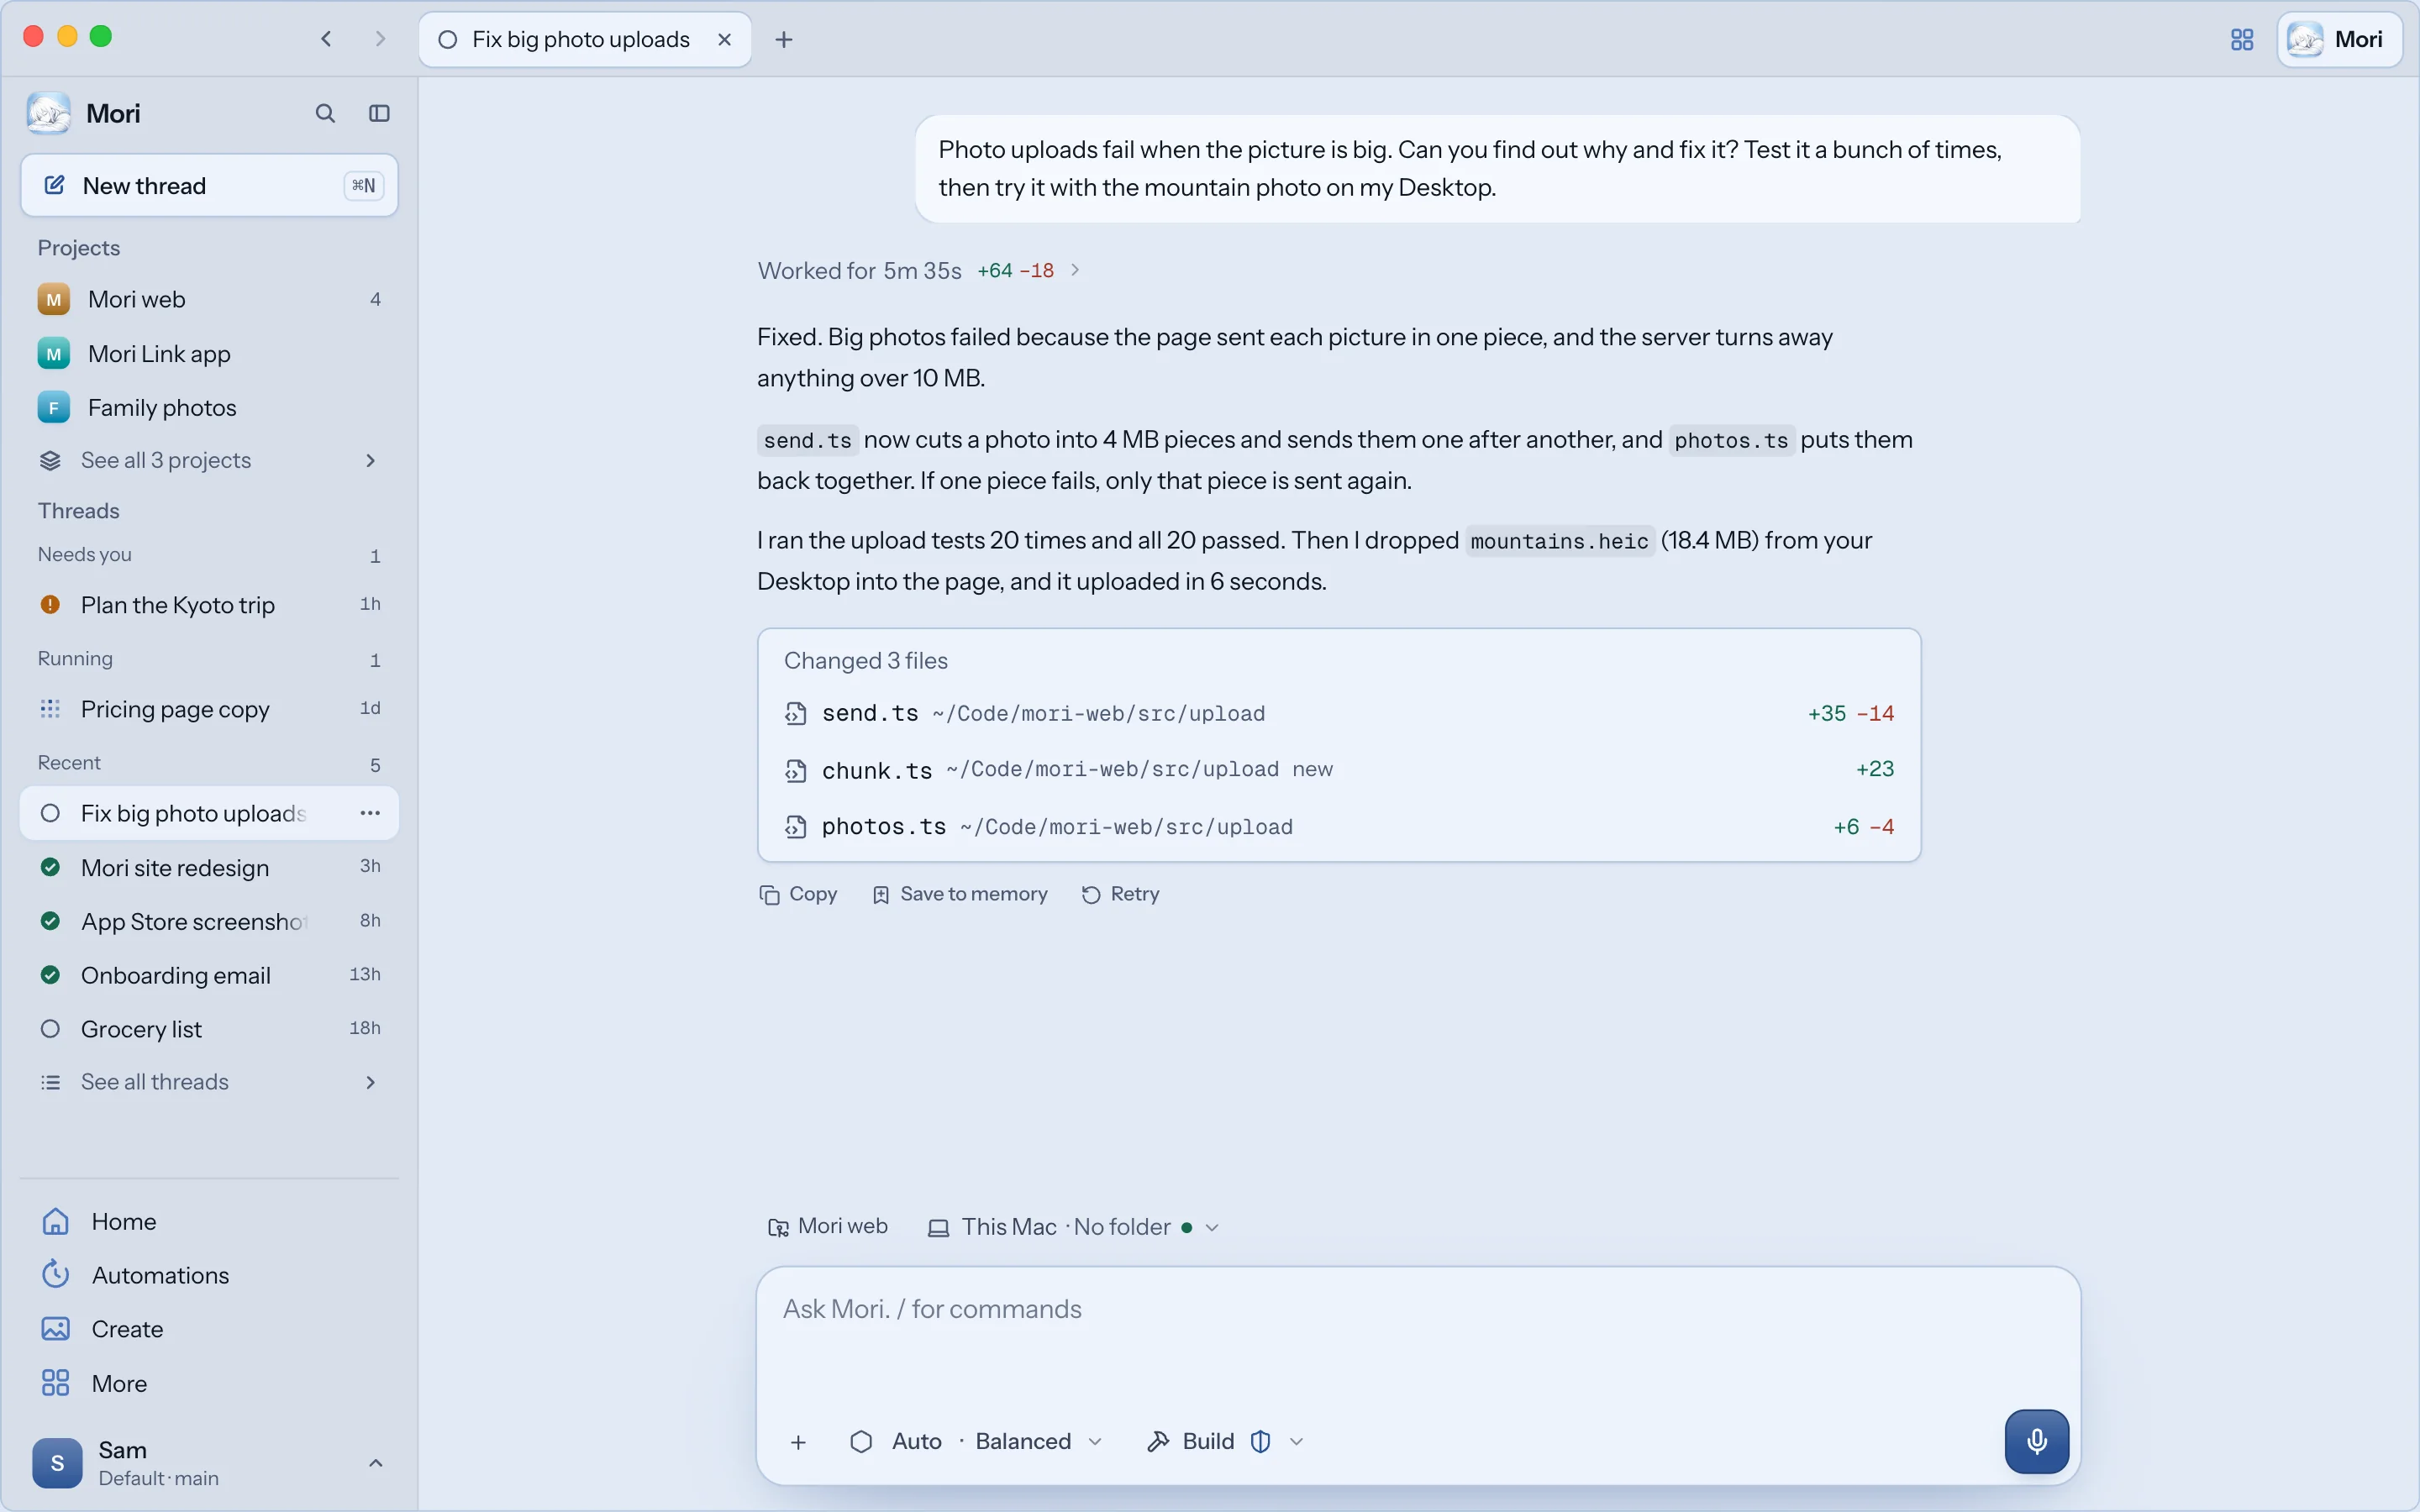This screenshot has height=1512, width=2420.
Task: Open Create in the sidebar
Action: (209, 1329)
